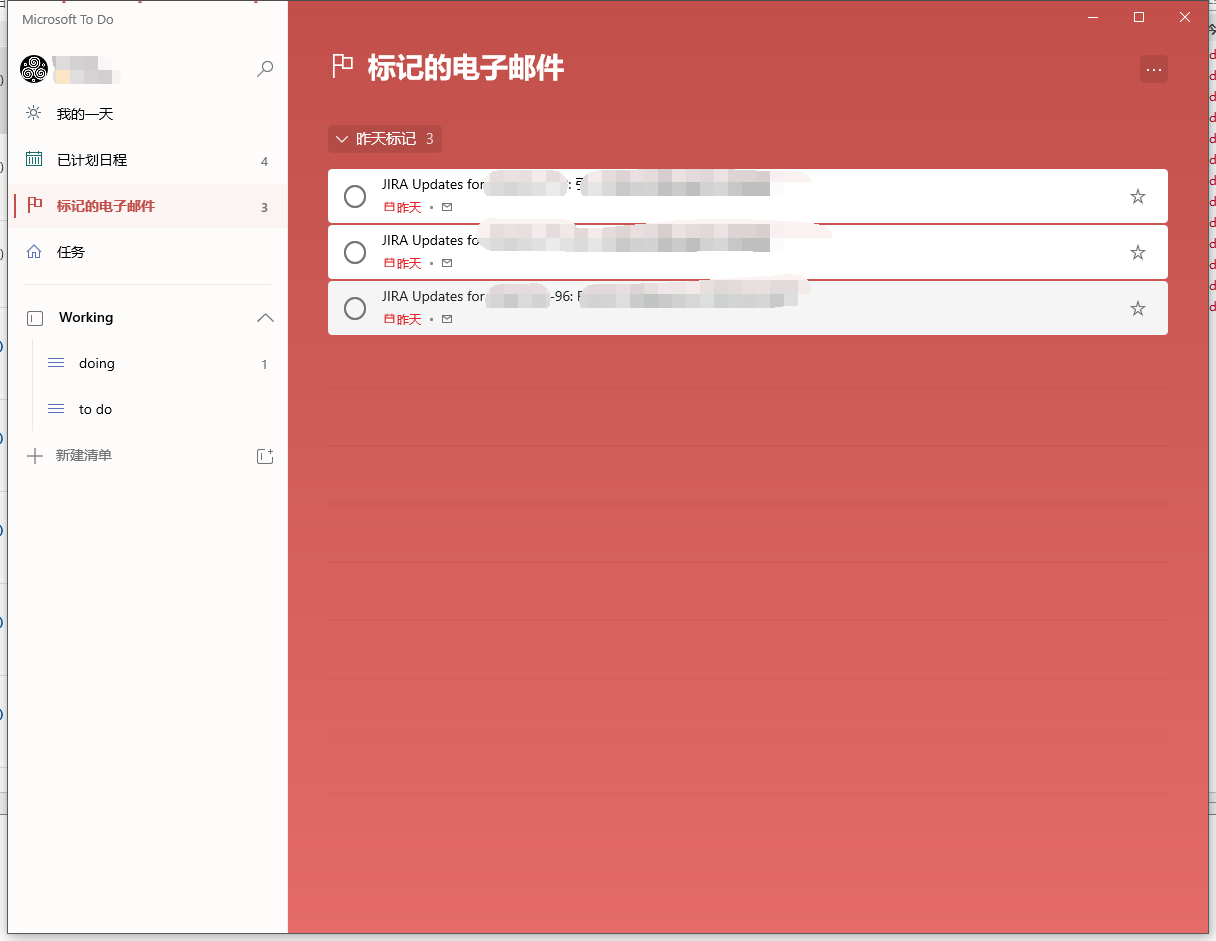1216x941 pixels.
Task: Click the 标记的电子邮件 page title
Action: point(466,67)
